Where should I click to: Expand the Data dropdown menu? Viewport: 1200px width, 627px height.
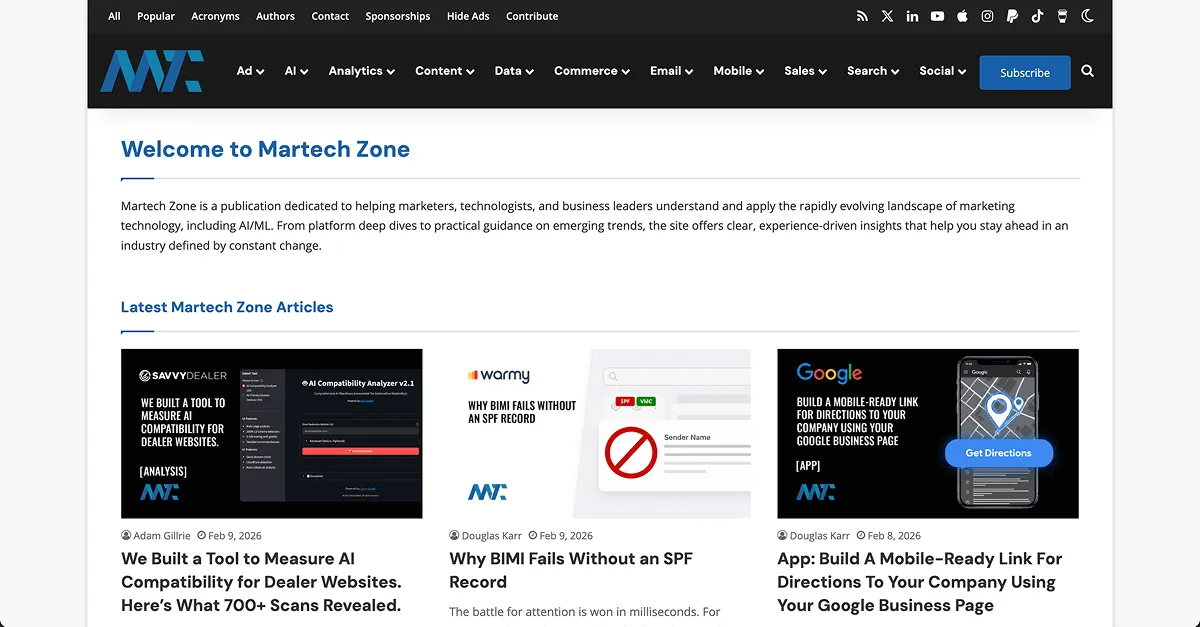(514, 71)
